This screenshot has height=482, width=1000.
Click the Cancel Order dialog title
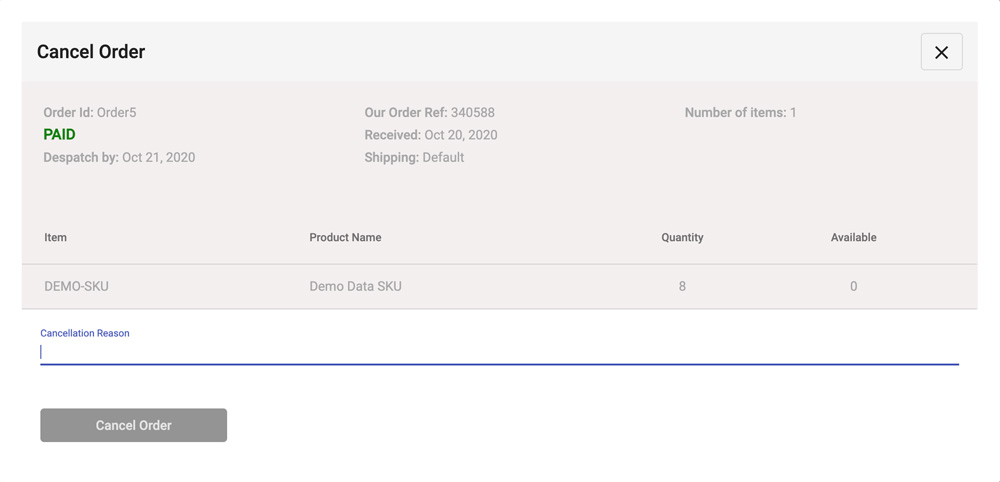[x=91, y=52]
